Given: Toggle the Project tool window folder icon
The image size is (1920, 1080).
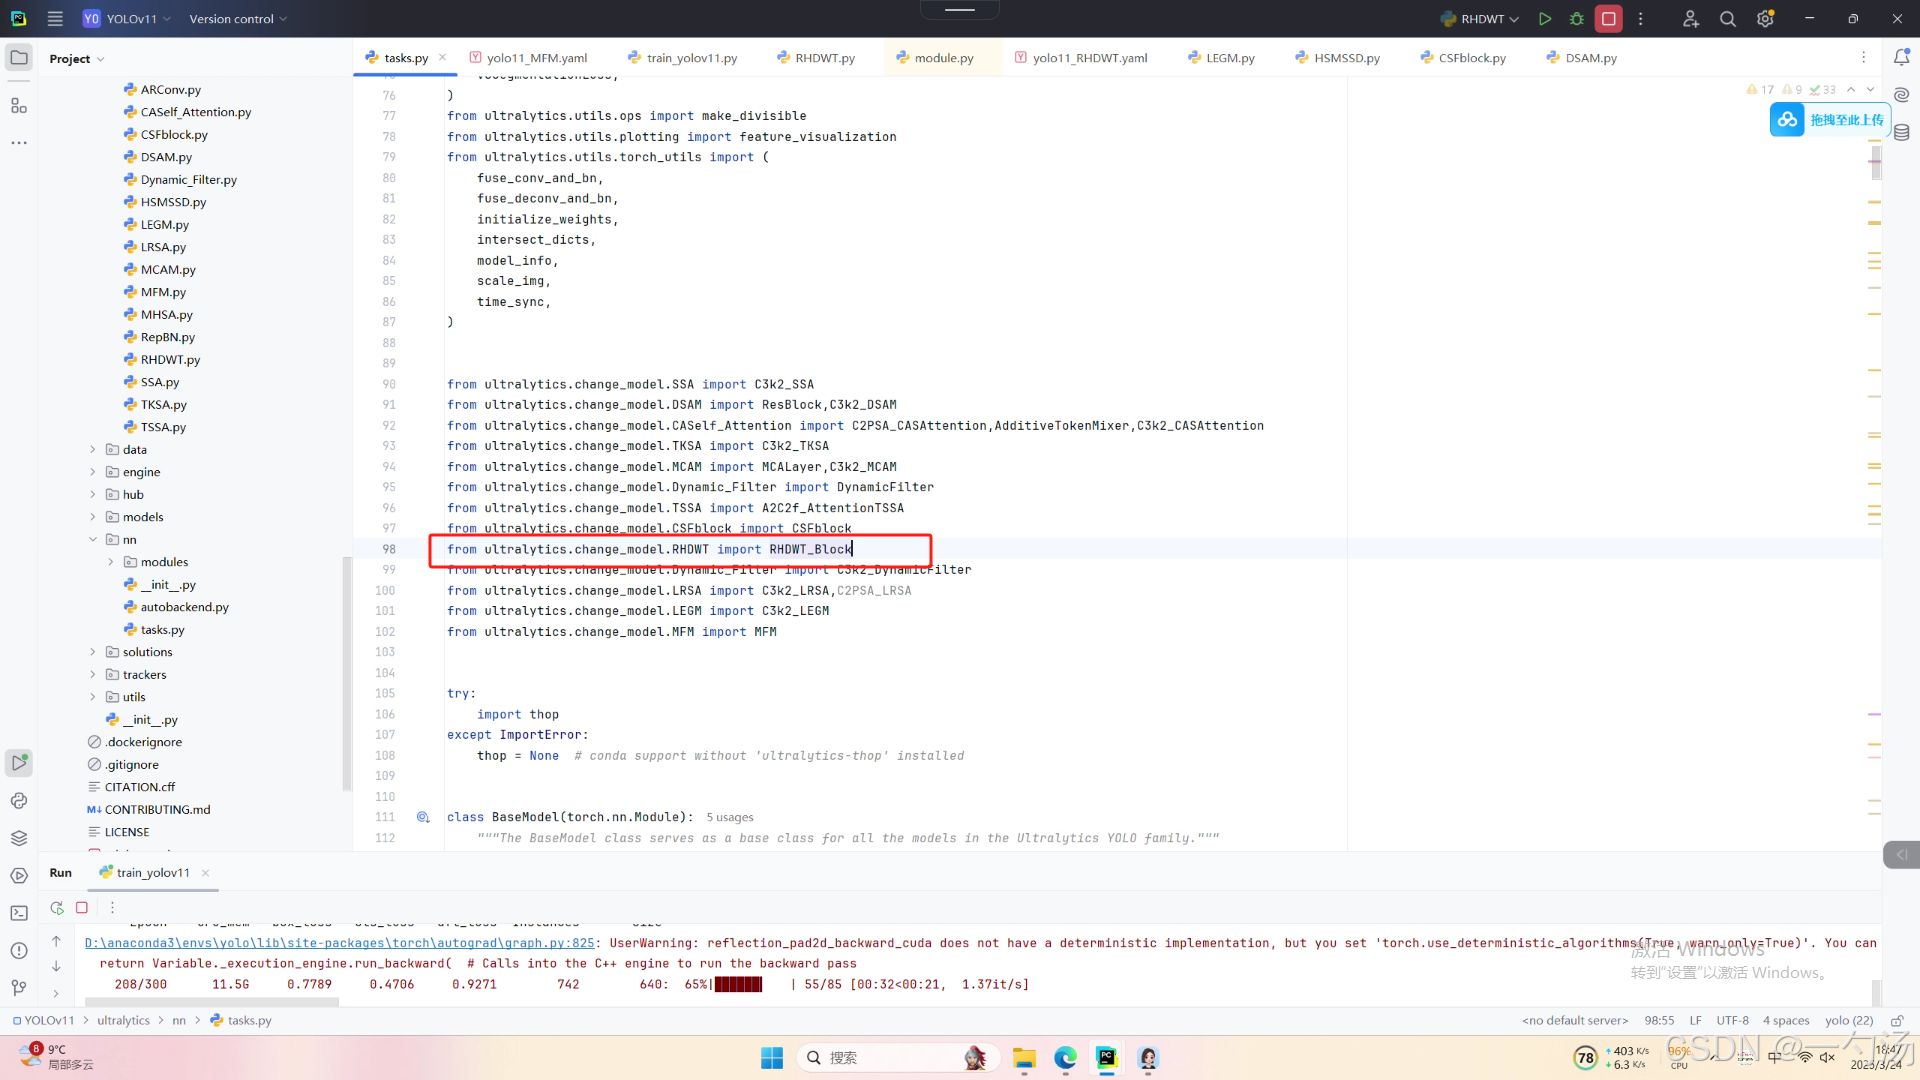Looking at the screenshot, I should [x=19, y=58].
